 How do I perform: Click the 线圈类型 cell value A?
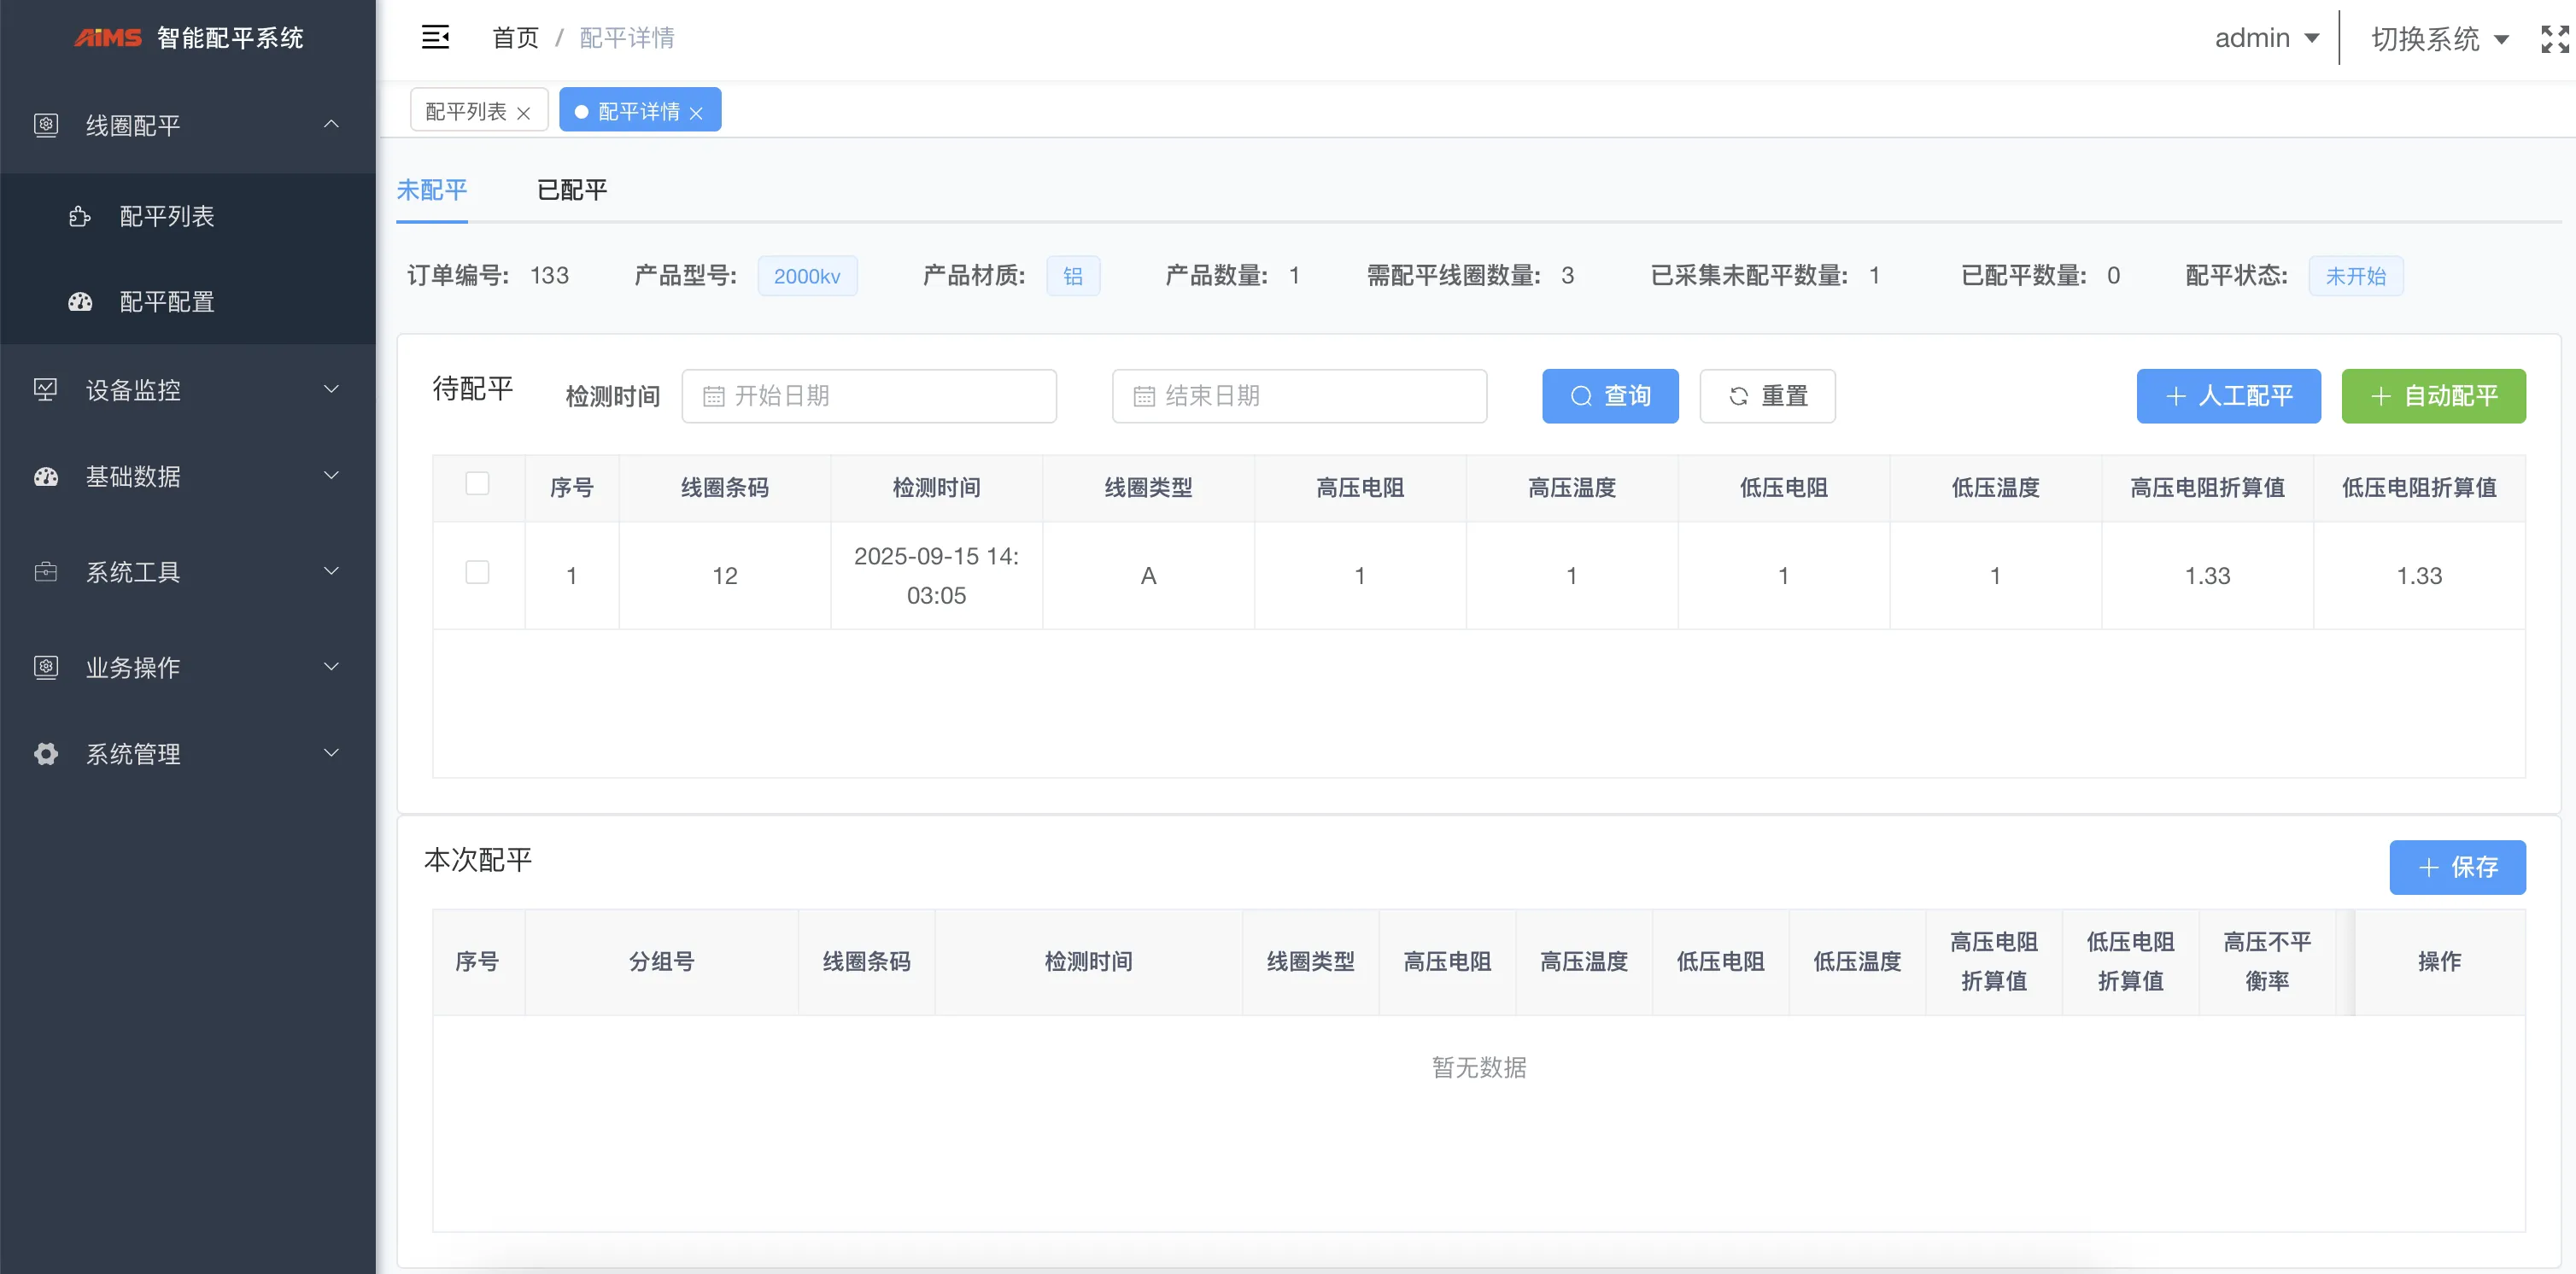point(1149,576)
